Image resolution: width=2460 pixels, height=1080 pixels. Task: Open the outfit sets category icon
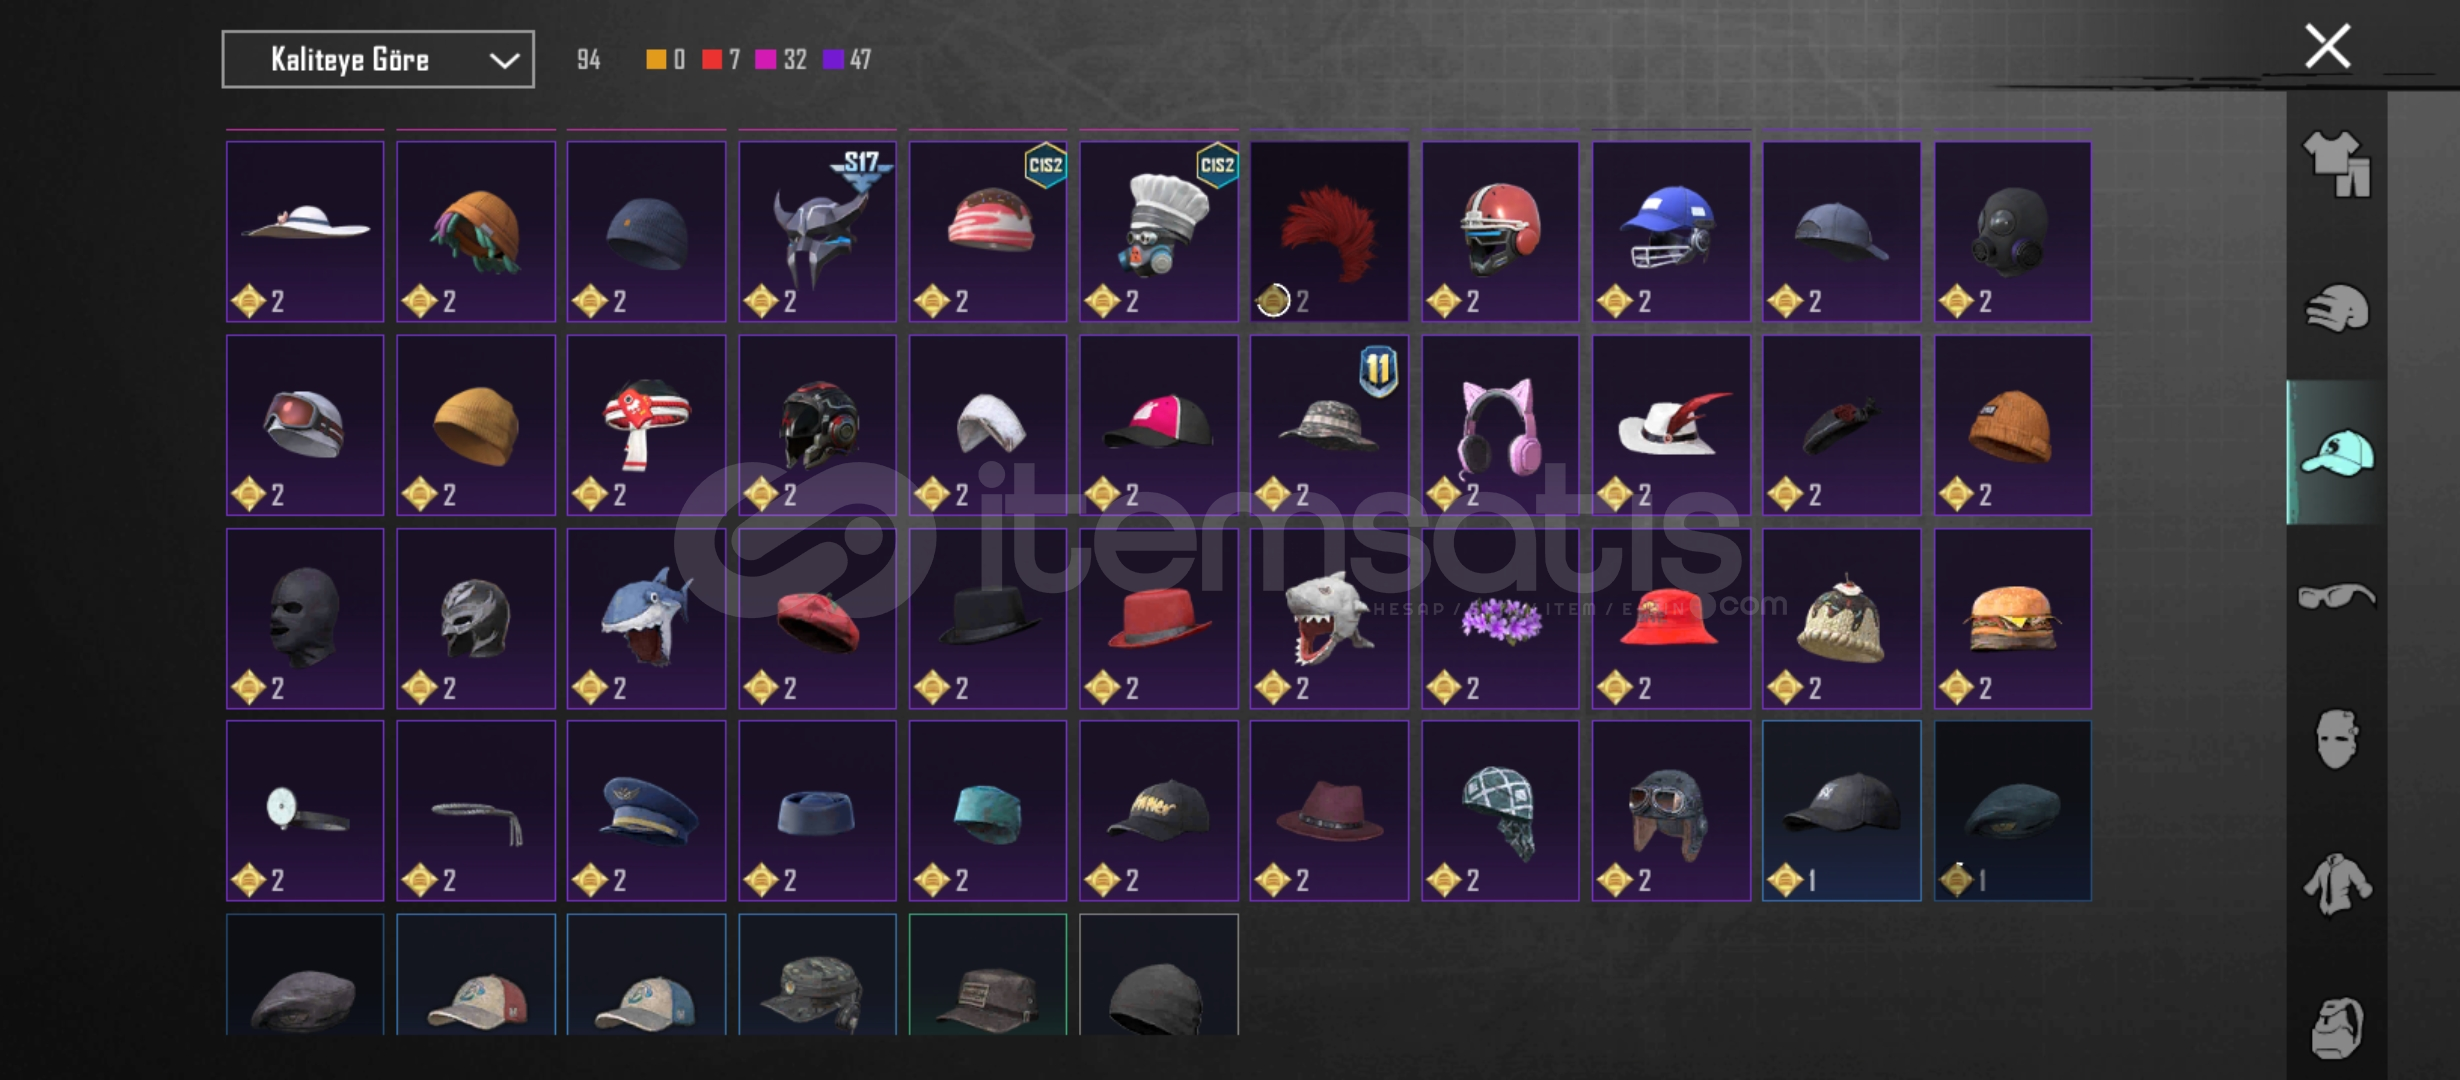pos(2336,164)
